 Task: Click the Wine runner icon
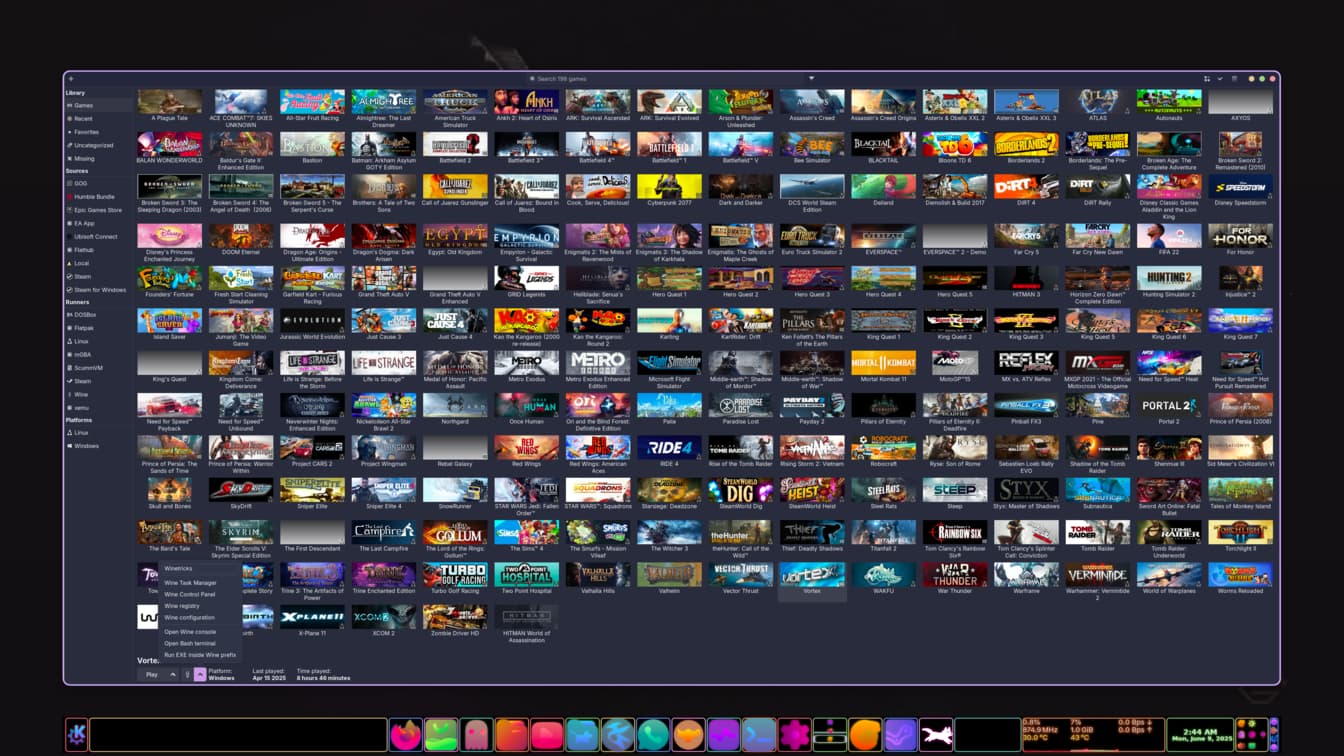[x=69, y=394]
